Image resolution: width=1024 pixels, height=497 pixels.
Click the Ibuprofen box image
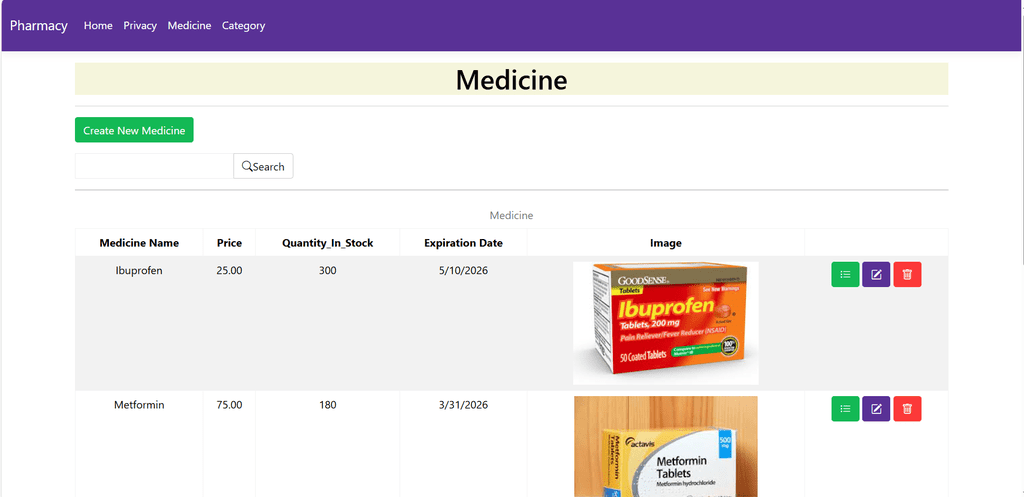(x=665, y=323)
